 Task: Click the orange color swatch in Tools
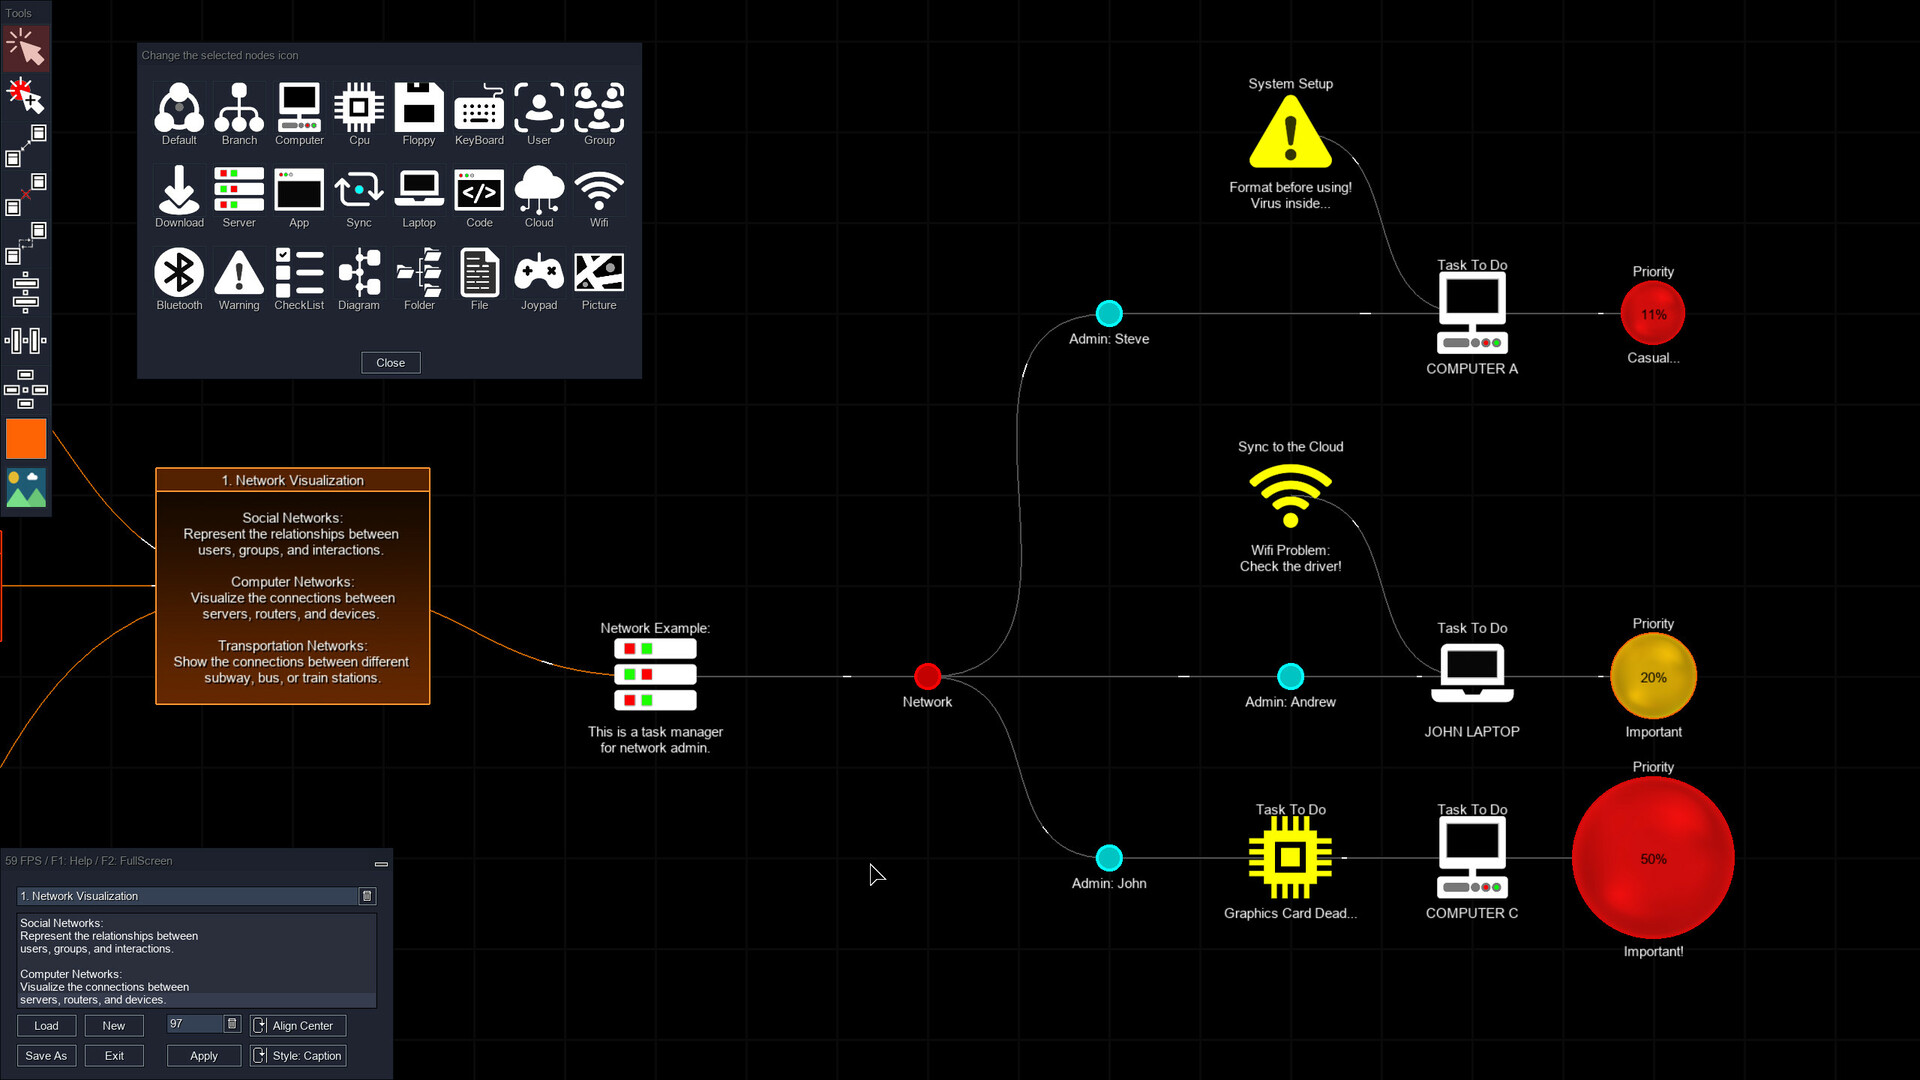tap(26, 438)
